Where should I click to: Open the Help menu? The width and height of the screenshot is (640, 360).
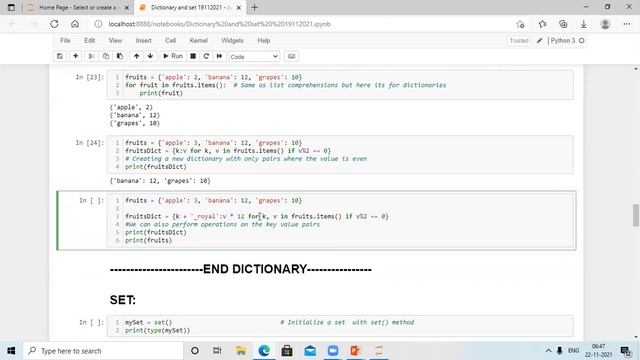coord(264,40)
